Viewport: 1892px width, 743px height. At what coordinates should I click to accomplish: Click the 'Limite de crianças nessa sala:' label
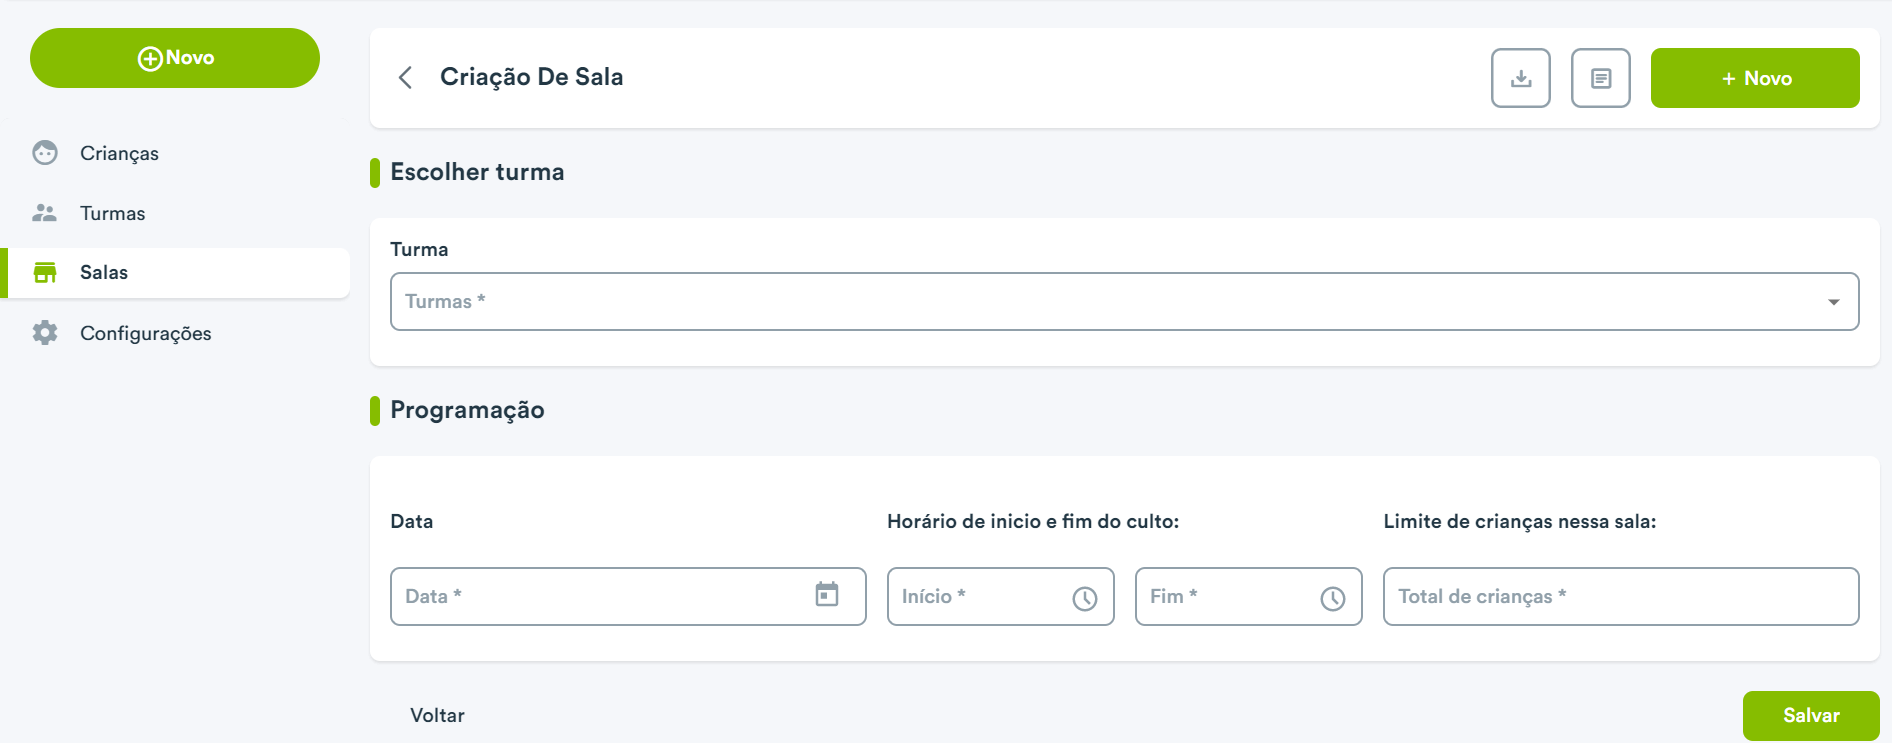point(1520,521)
